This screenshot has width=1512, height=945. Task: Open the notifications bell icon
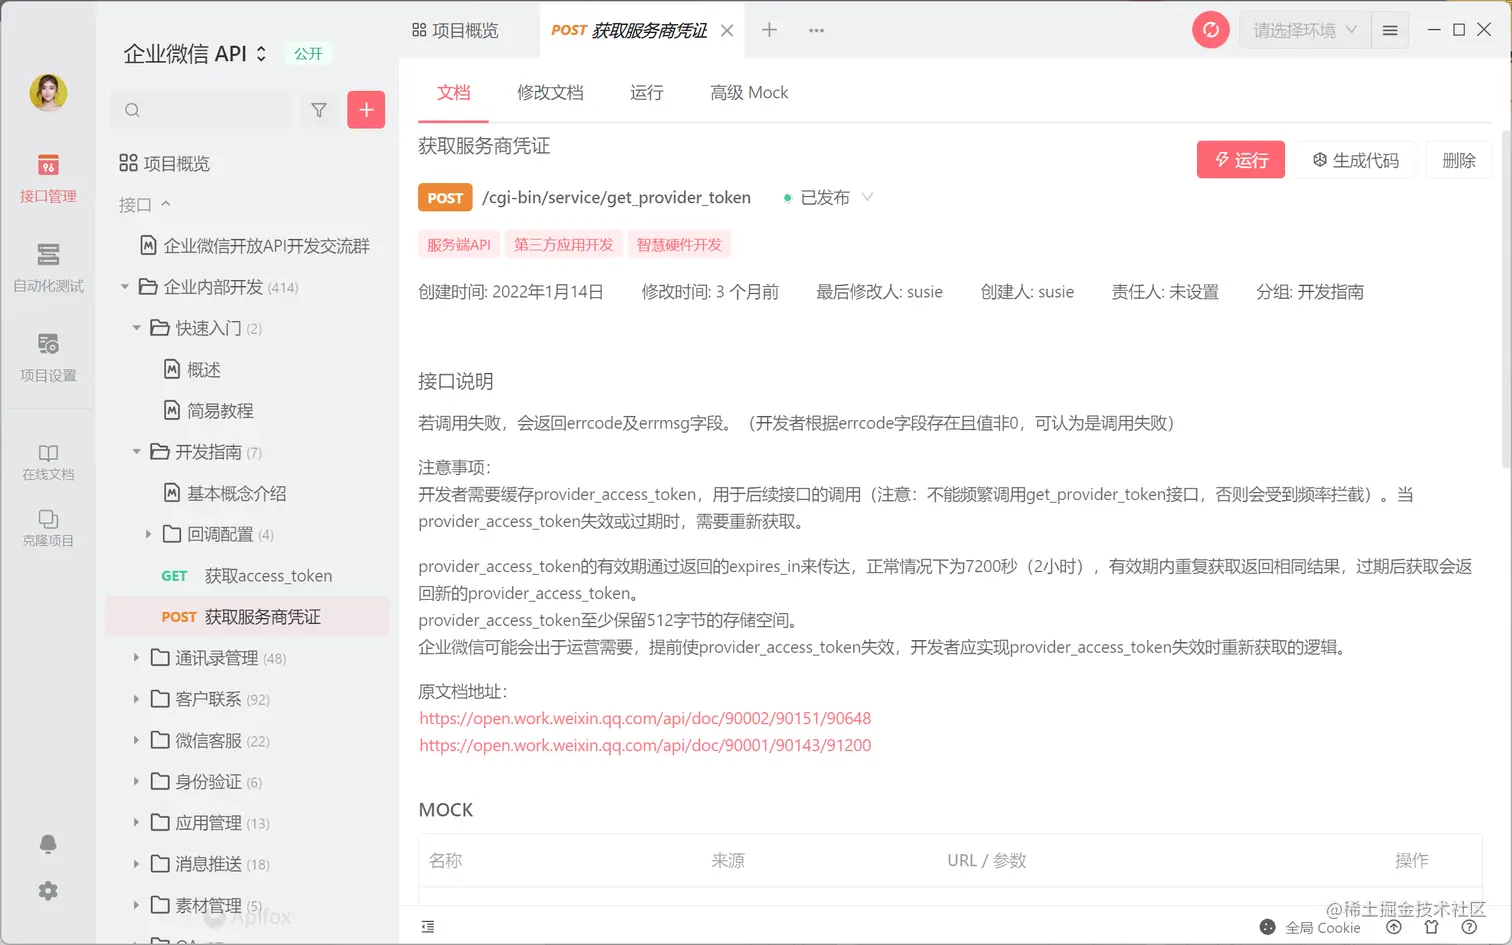48,844
